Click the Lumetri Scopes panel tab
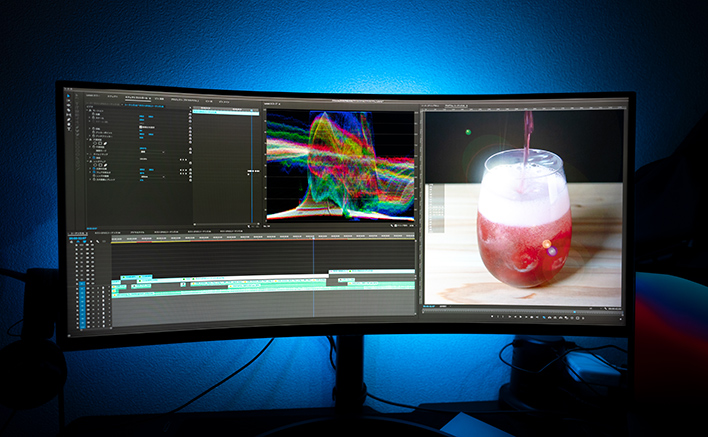This screenshot has height=437, width=708. coord(271,103)
